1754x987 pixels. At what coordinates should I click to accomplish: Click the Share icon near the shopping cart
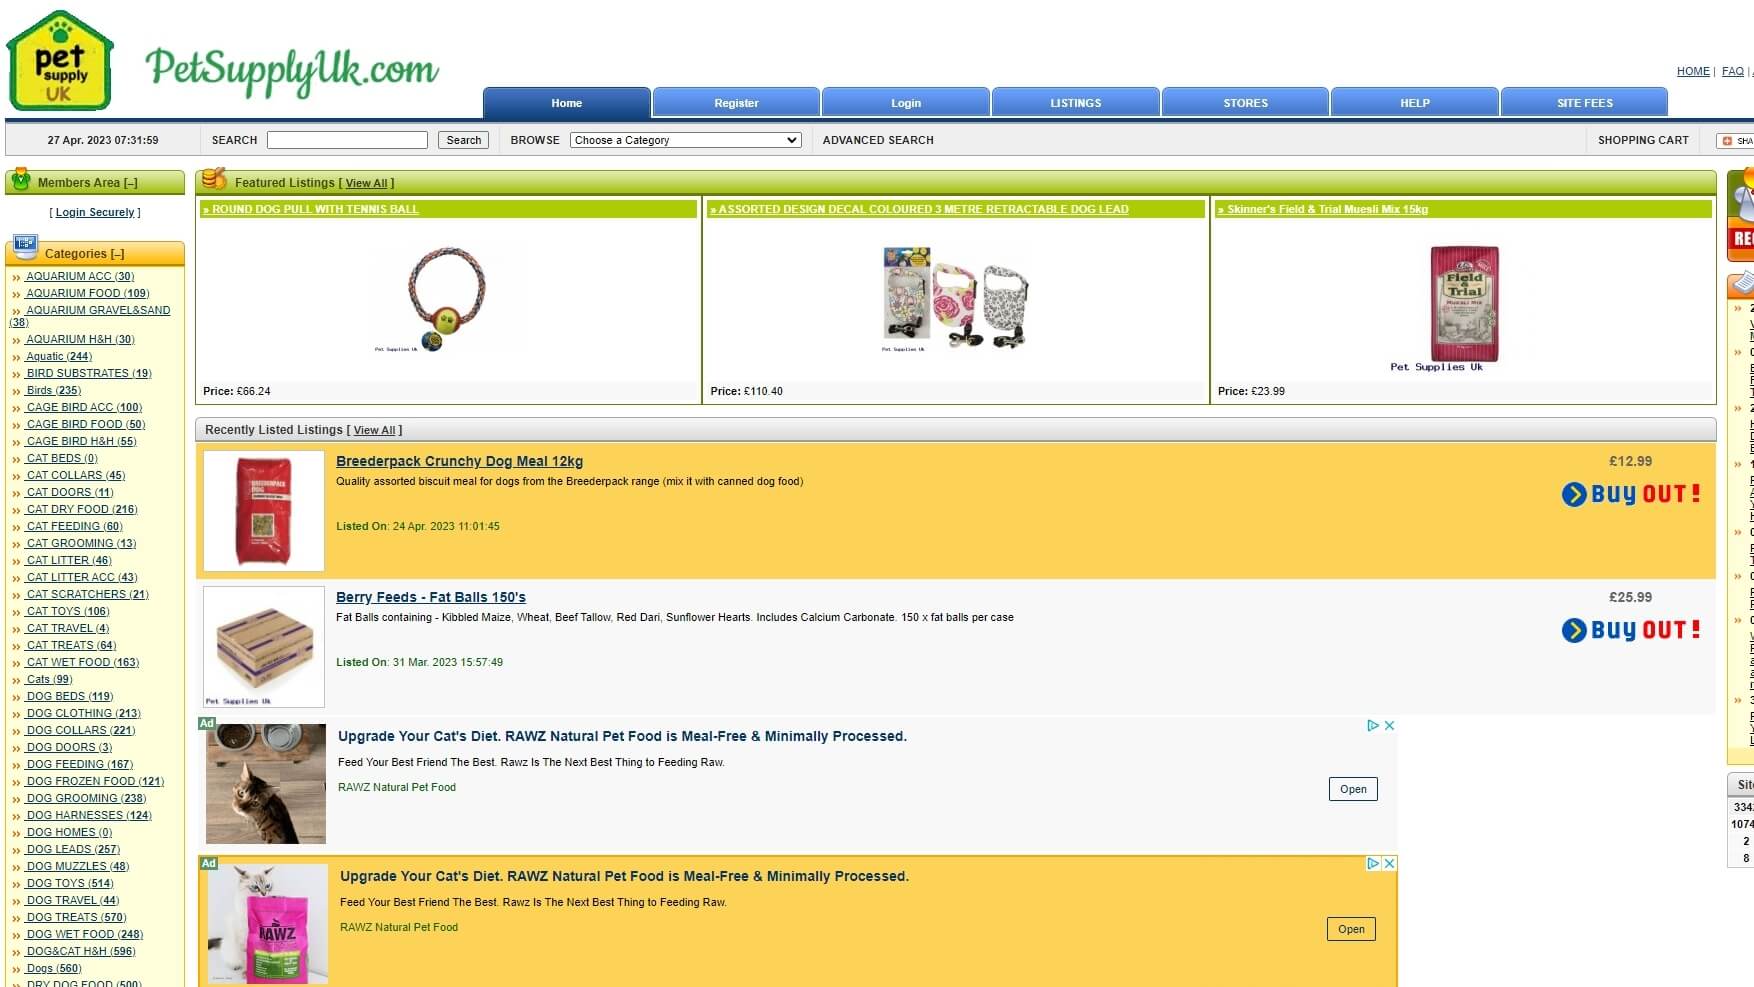1729,140
